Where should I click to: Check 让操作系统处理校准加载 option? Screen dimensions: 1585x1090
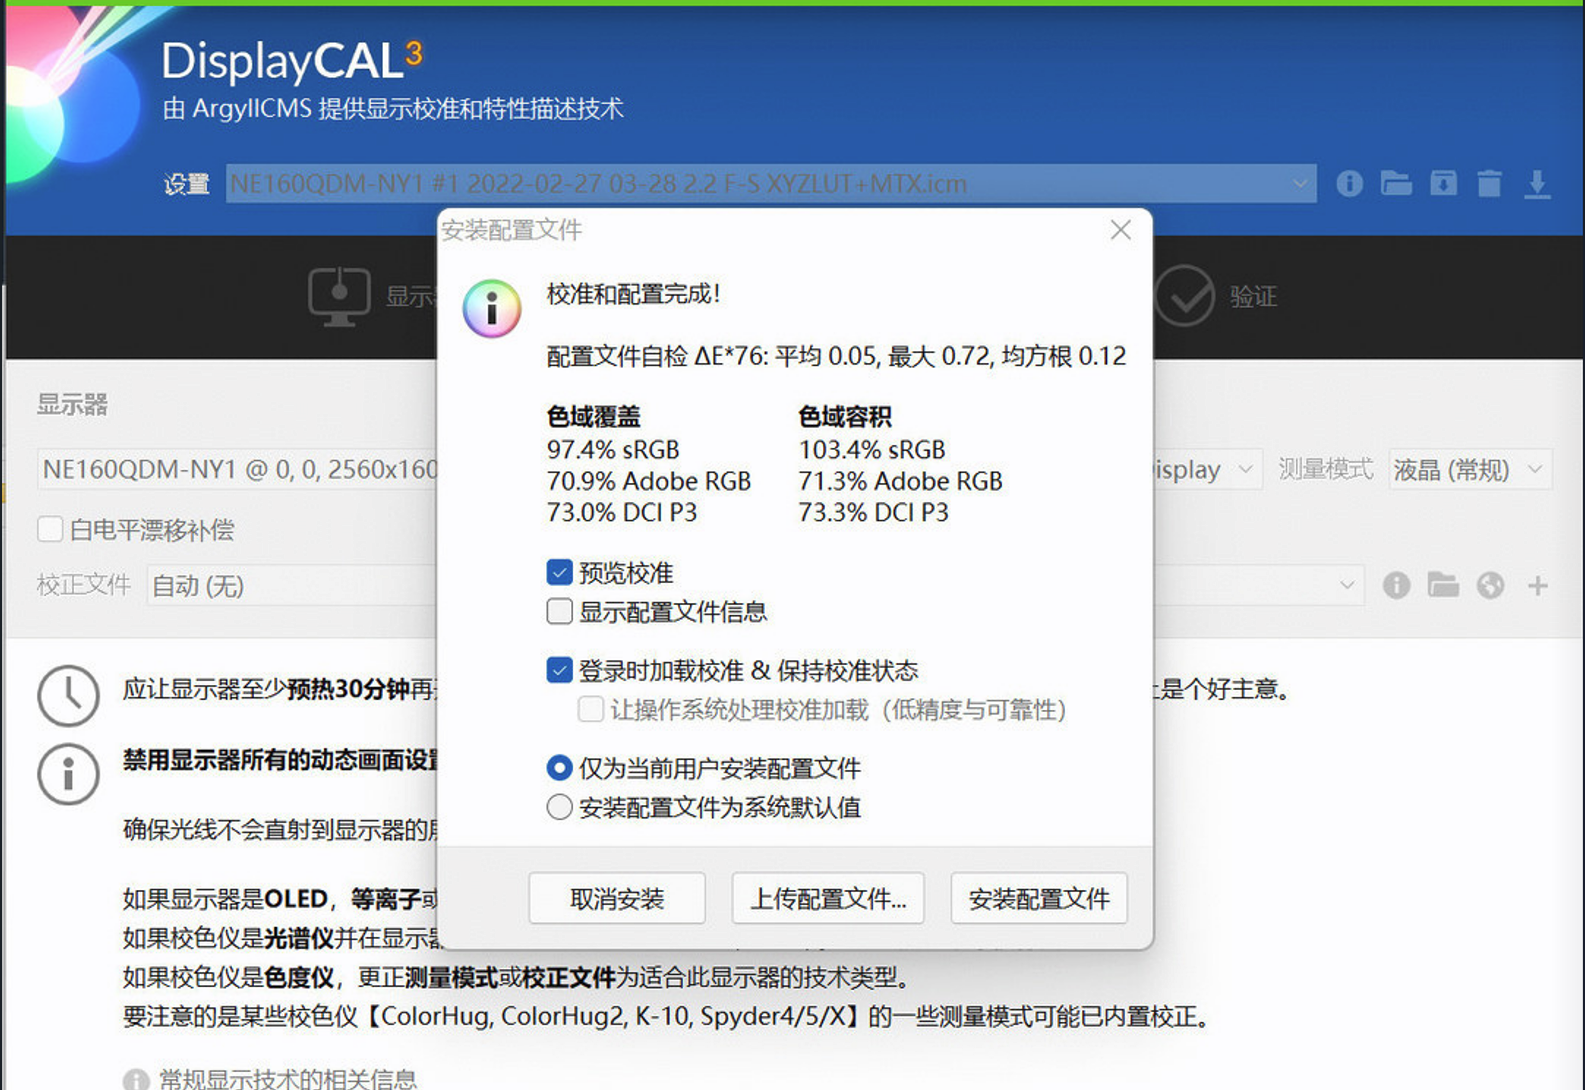[590, 709]
